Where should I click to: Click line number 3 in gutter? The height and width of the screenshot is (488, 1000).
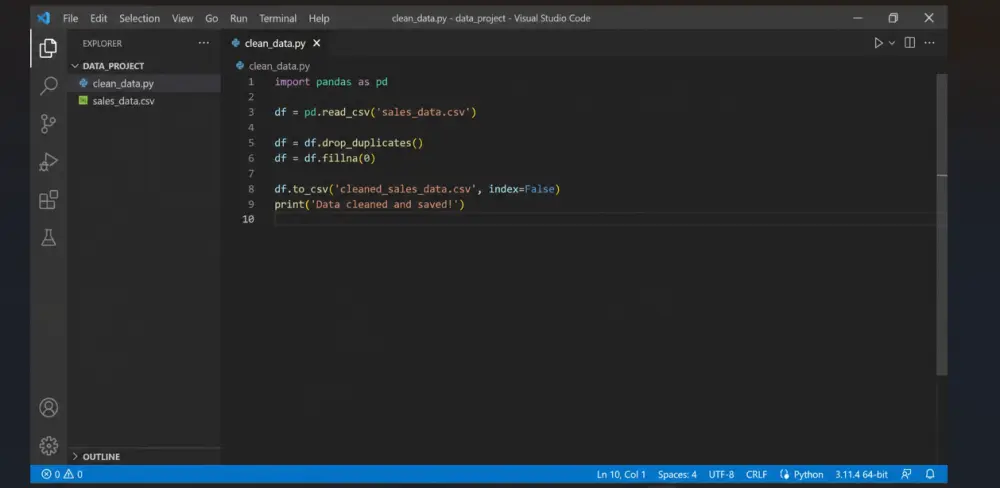tap(251, 112)
